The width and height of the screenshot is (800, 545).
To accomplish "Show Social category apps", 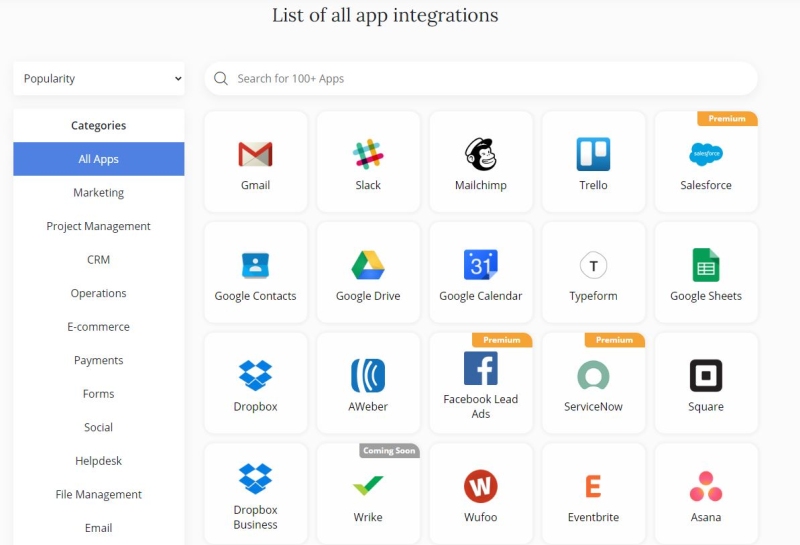I will 99,428.
